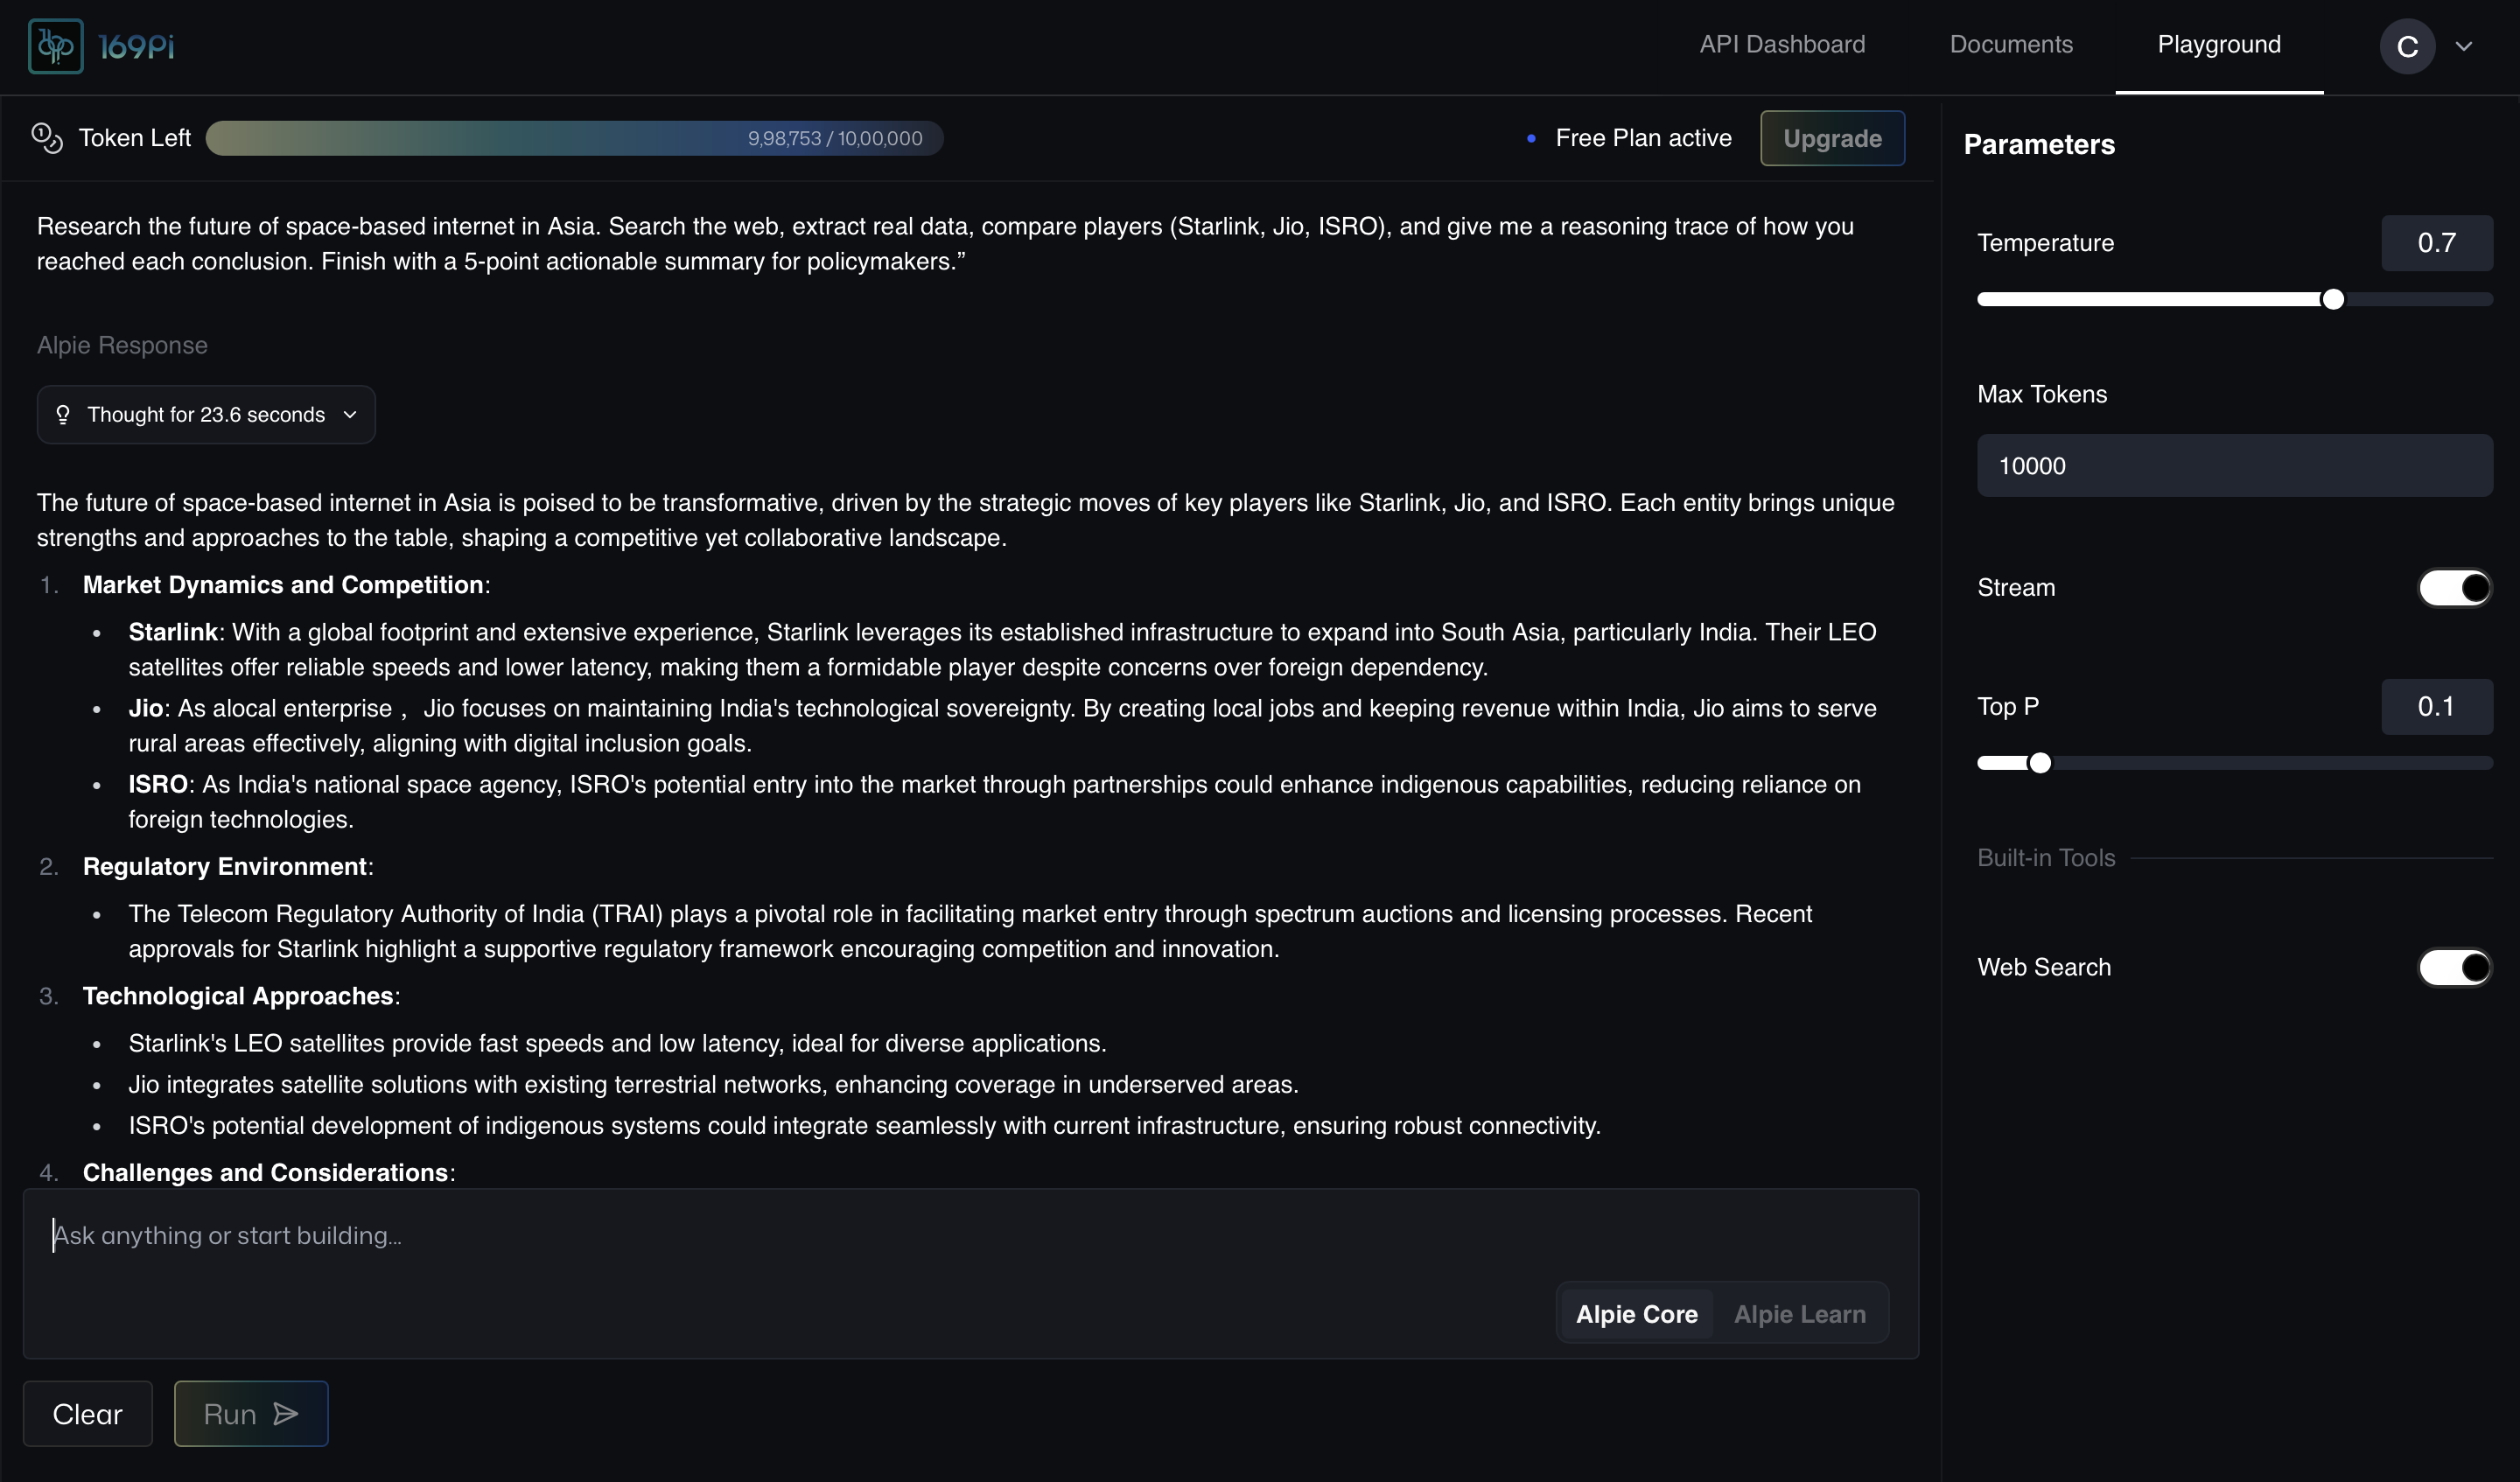Adjust the Temperature slider handle
This screenshot has height=1482, width=2520.
[2331, 298]
